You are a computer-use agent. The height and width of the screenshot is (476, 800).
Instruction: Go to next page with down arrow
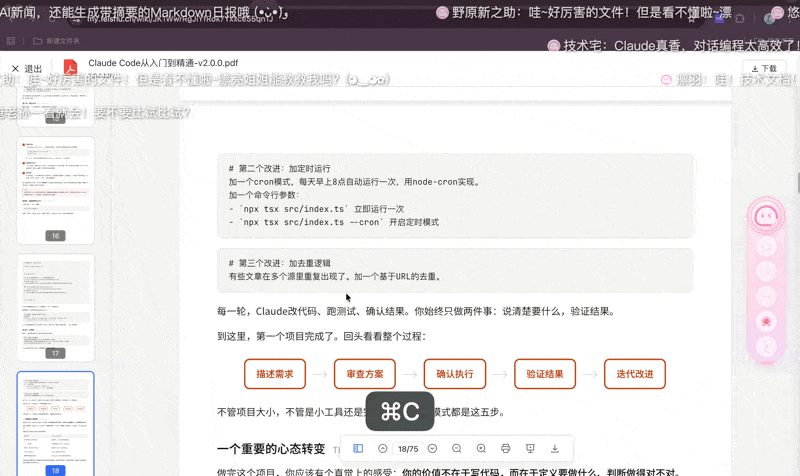[x=433, y=448]
